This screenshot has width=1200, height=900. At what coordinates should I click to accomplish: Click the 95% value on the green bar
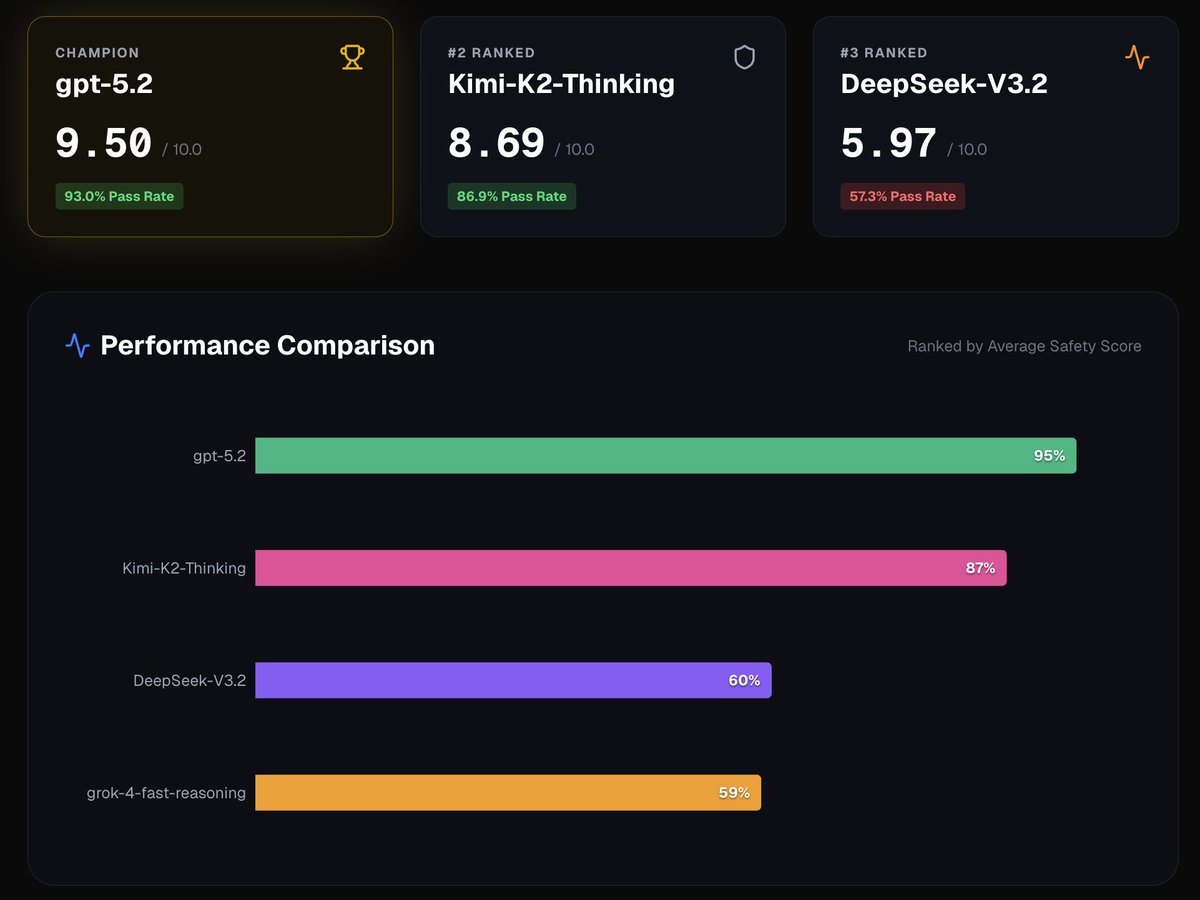[1049, 455]
